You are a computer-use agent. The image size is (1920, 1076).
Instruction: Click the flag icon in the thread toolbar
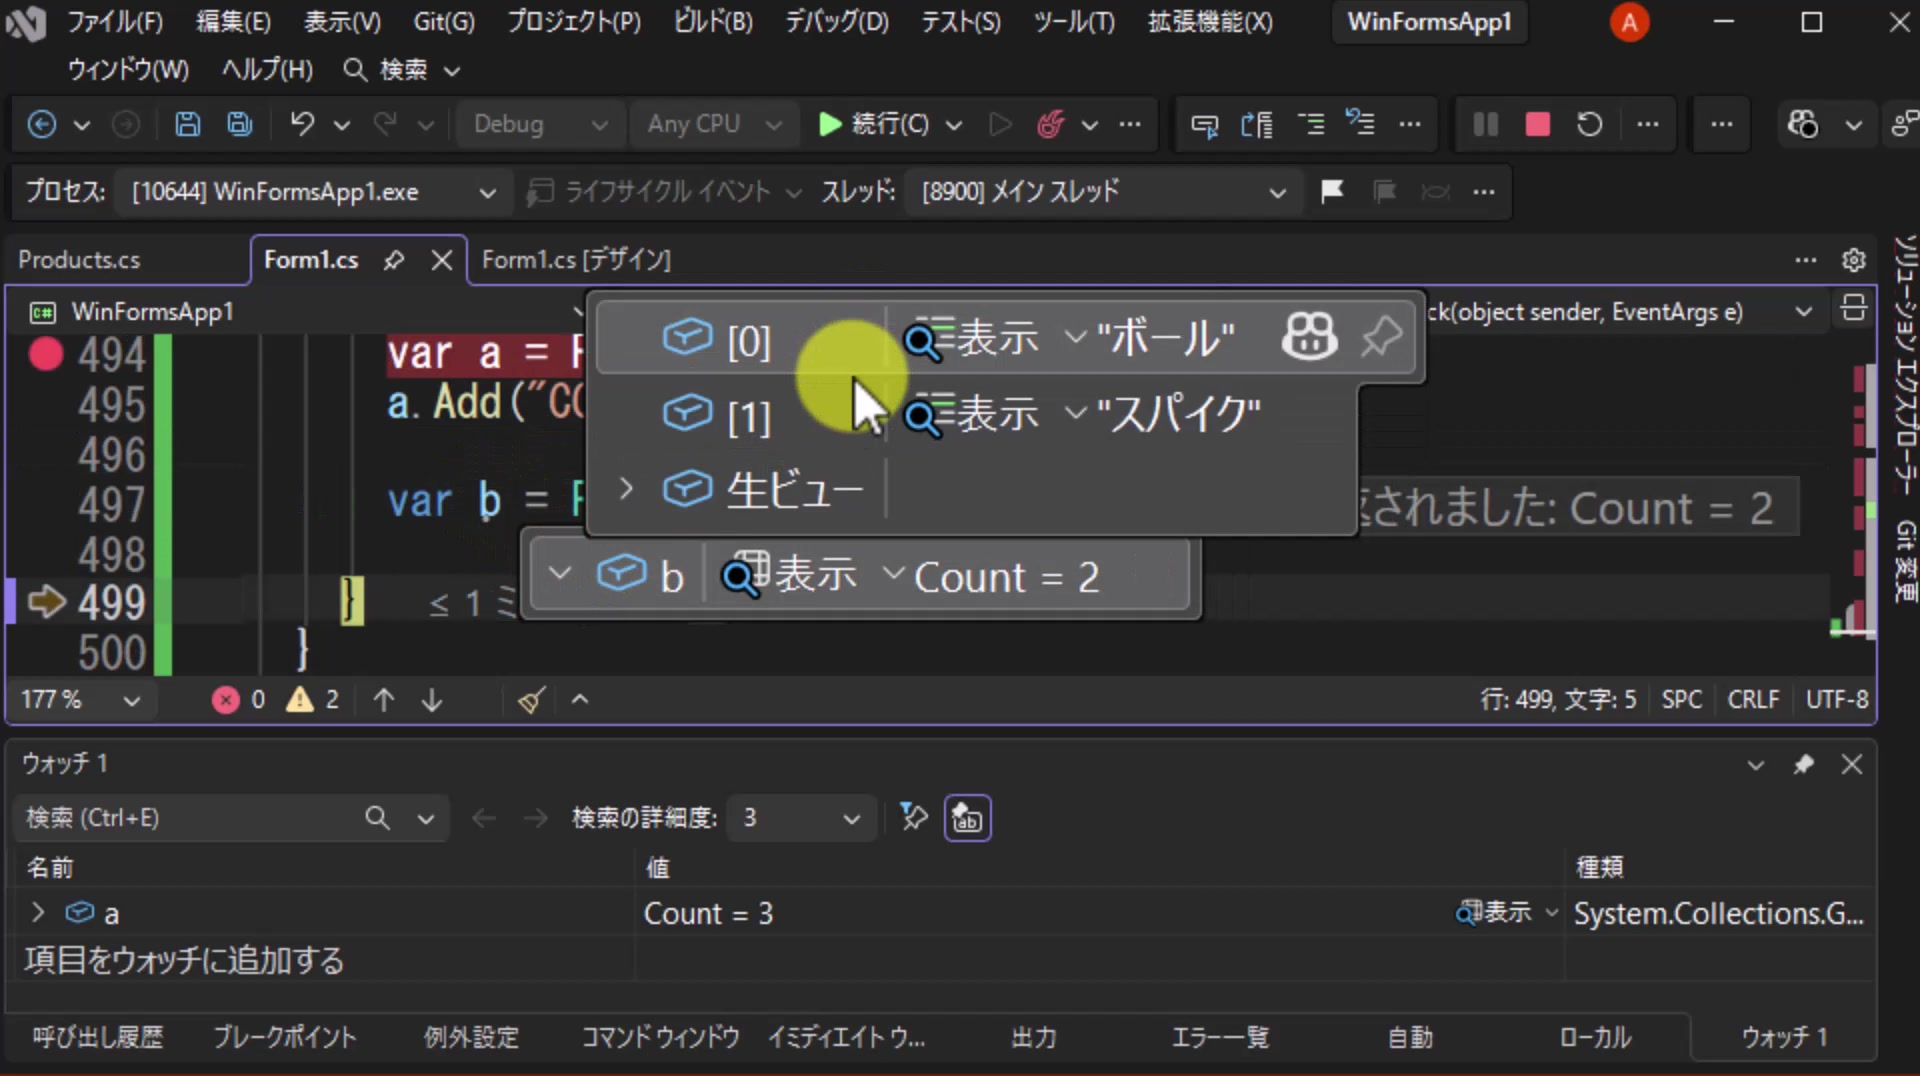(x=1331, y=191)
